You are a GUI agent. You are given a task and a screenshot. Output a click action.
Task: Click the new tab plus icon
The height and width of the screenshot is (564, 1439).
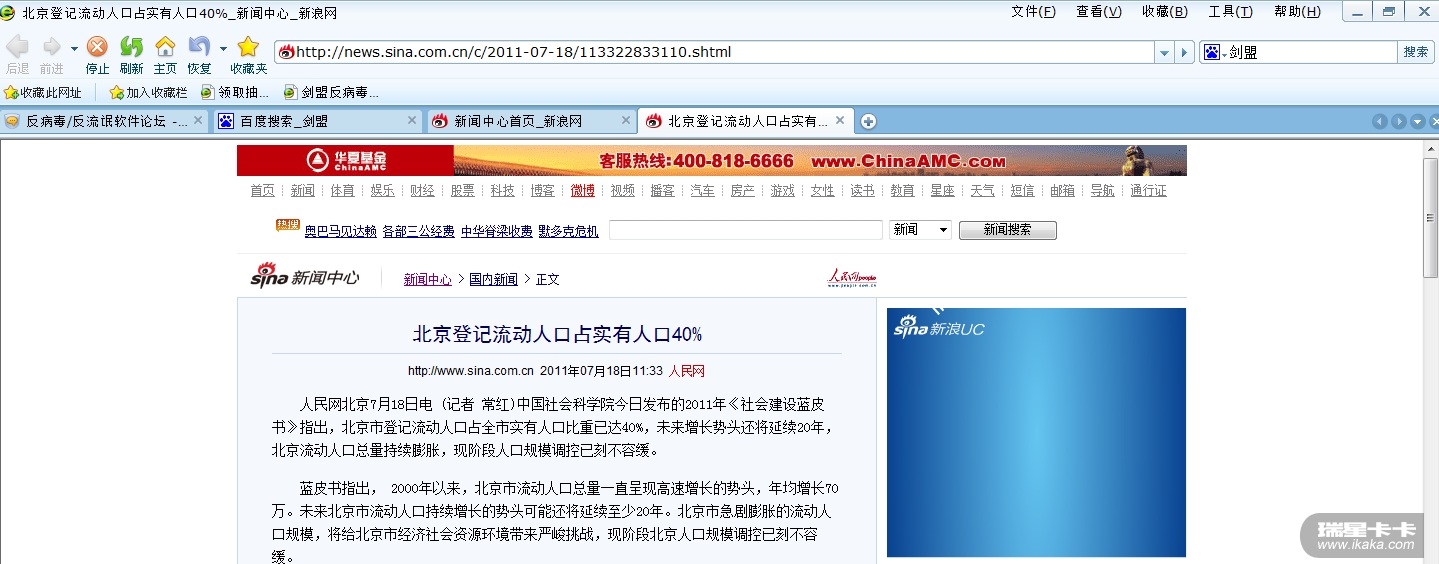(x=869, y=122)
